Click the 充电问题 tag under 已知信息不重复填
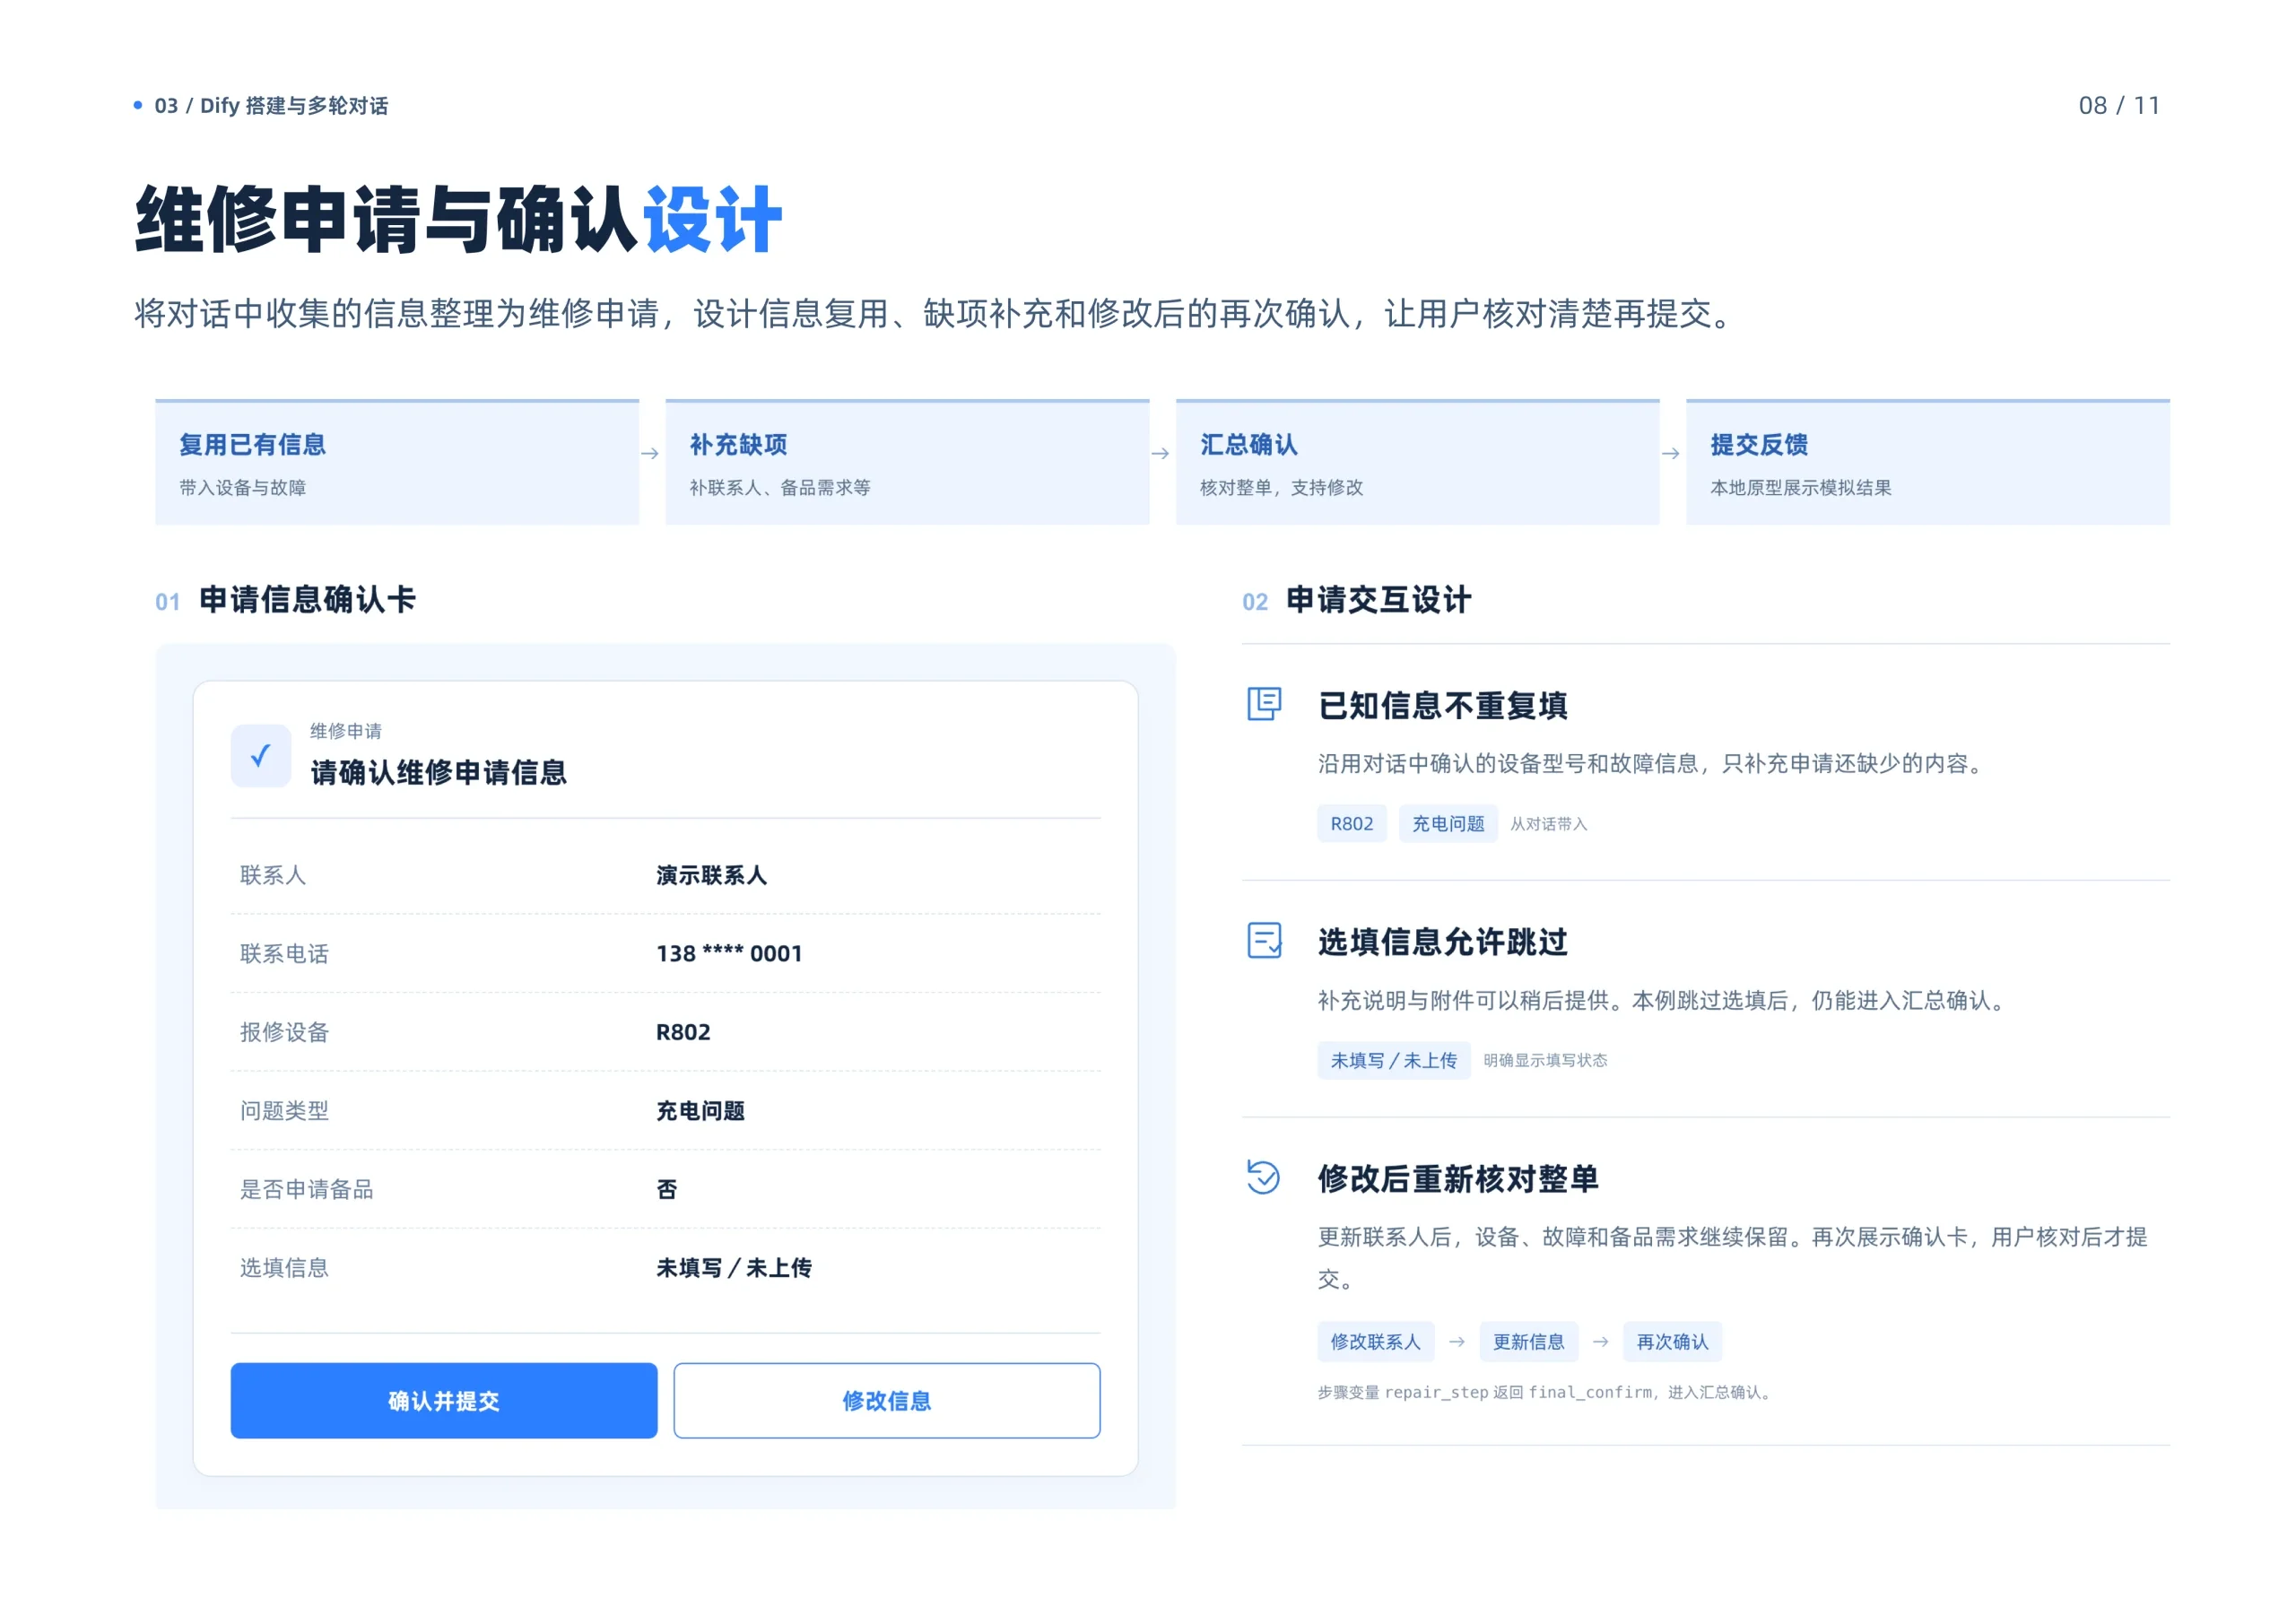This screenshot has width=2296, height=1616. tap(1448, 823)
